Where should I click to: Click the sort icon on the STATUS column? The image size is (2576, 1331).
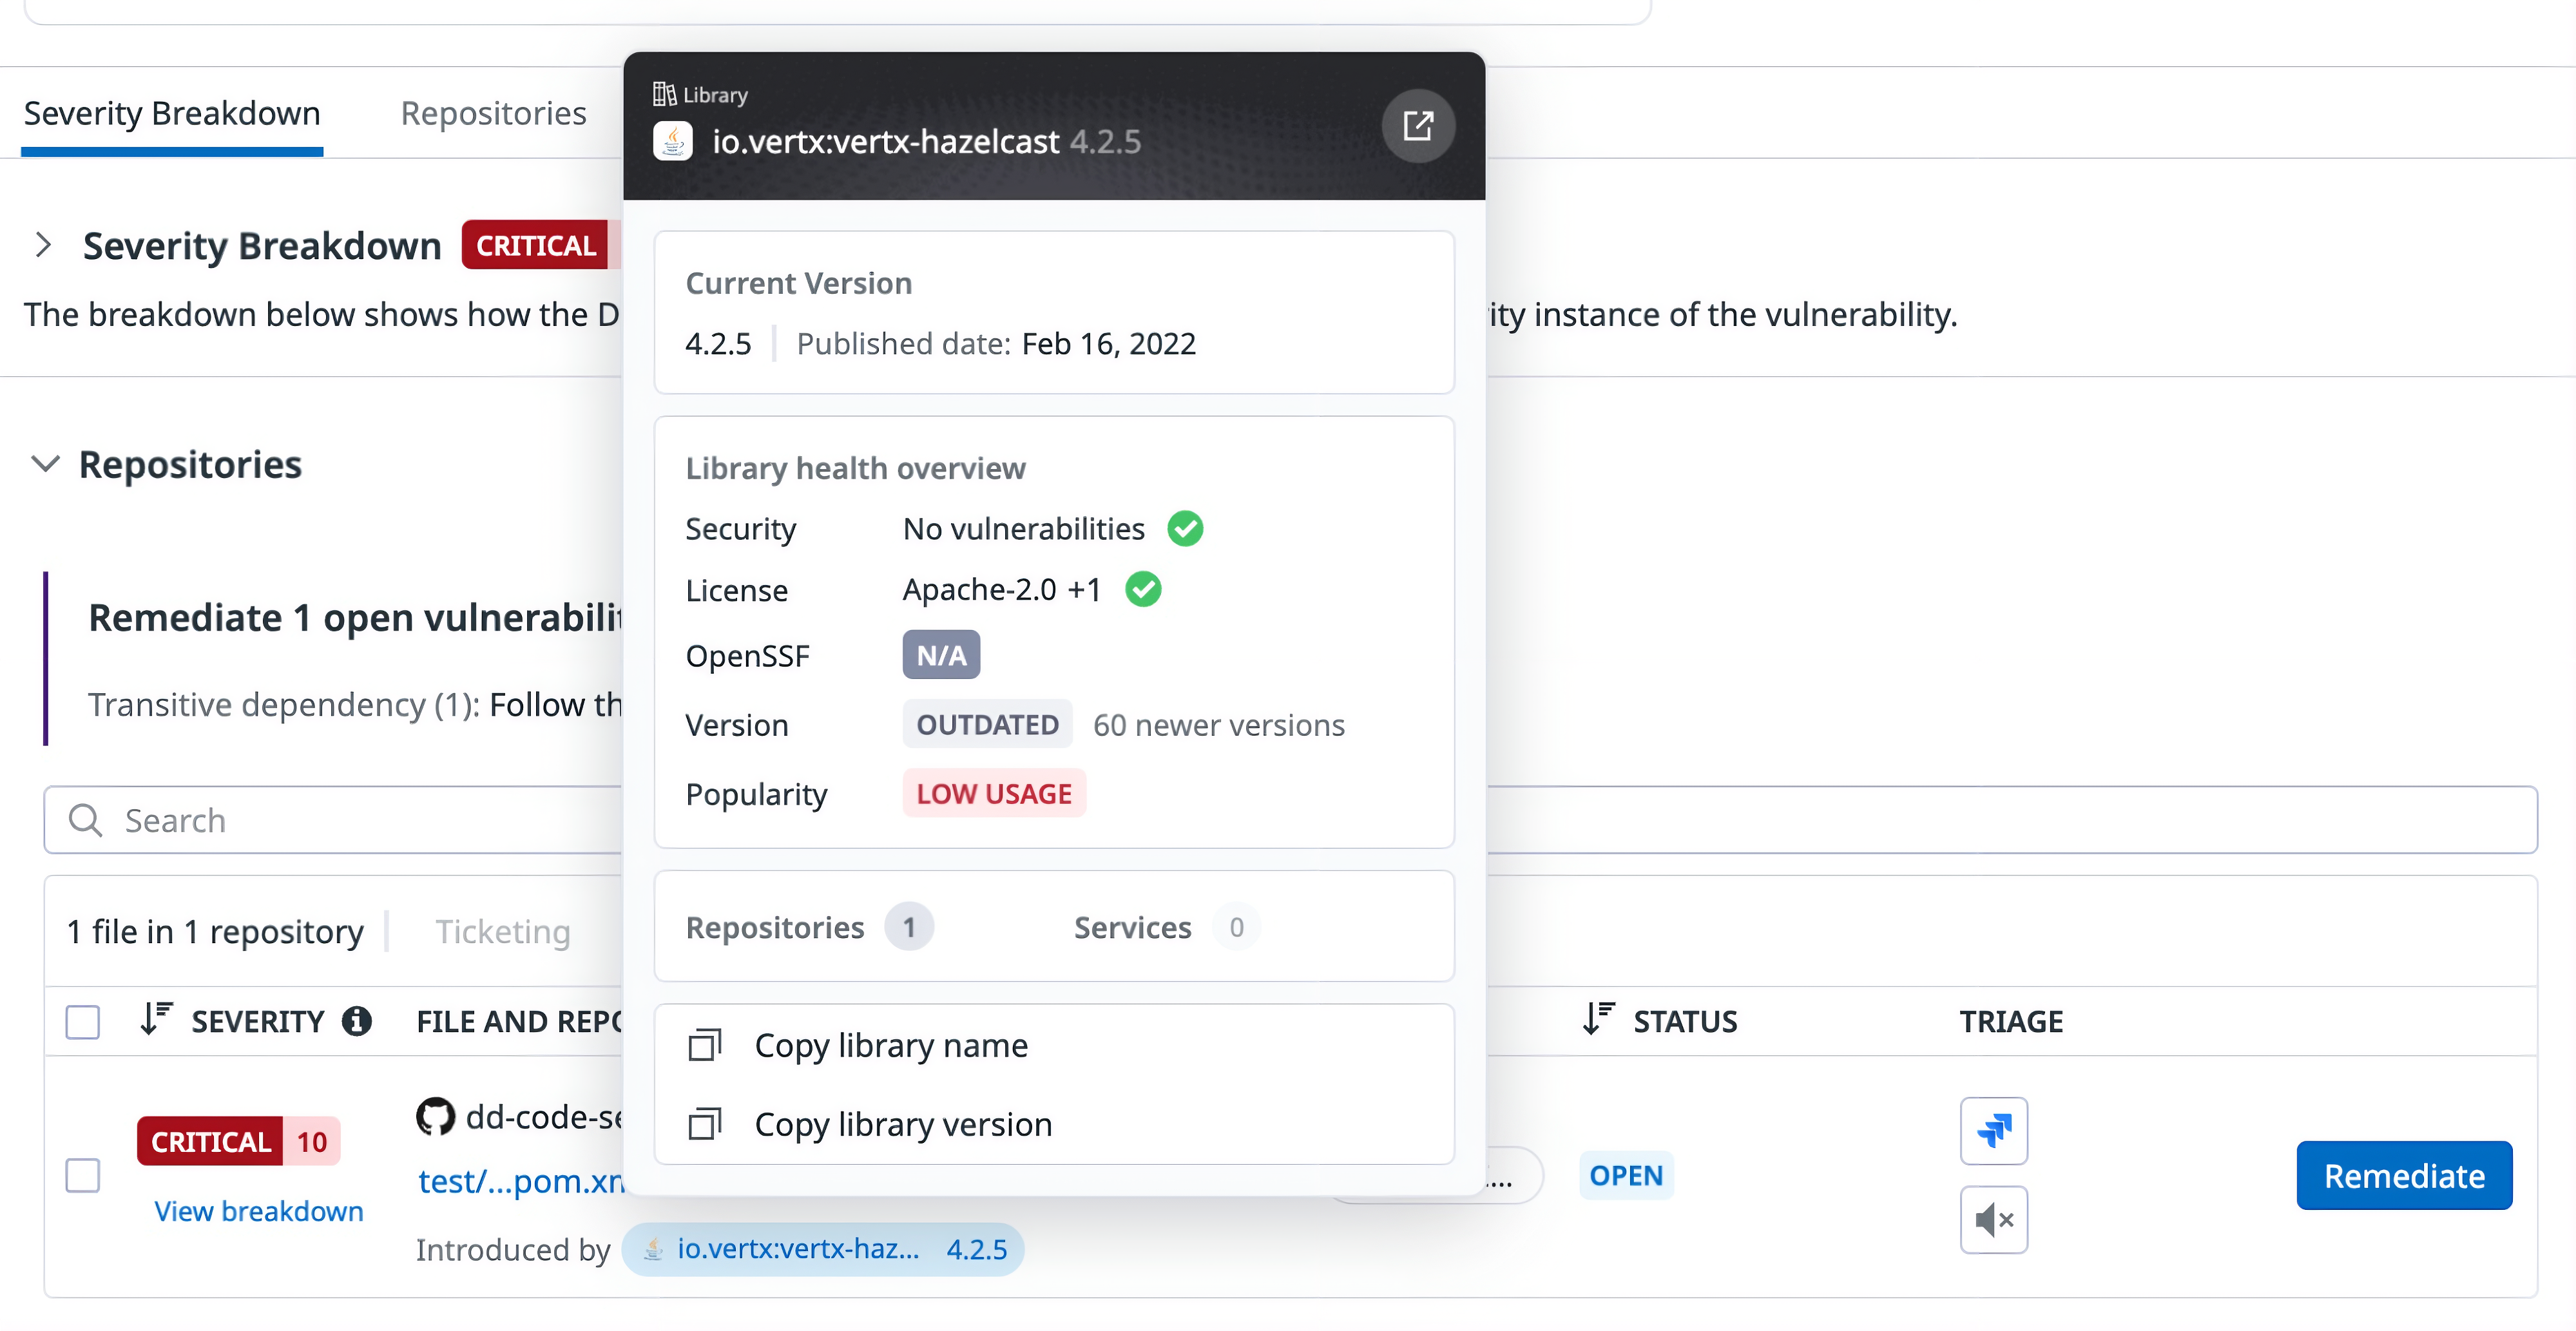pos(1598,1020)
